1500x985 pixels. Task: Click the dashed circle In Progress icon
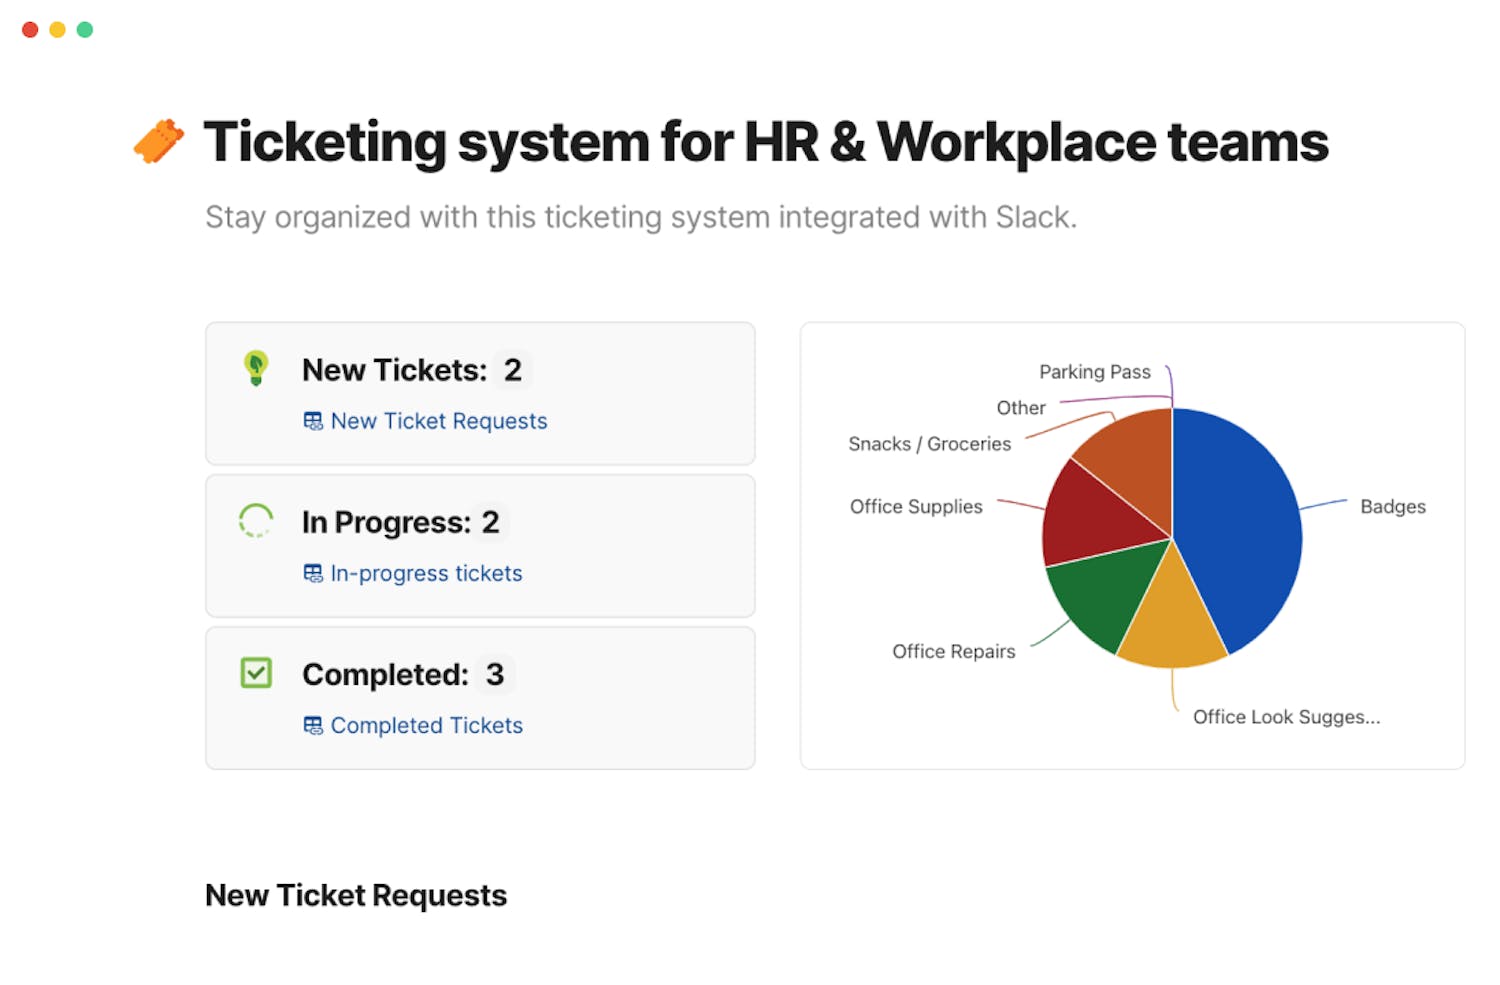point(256,521)
